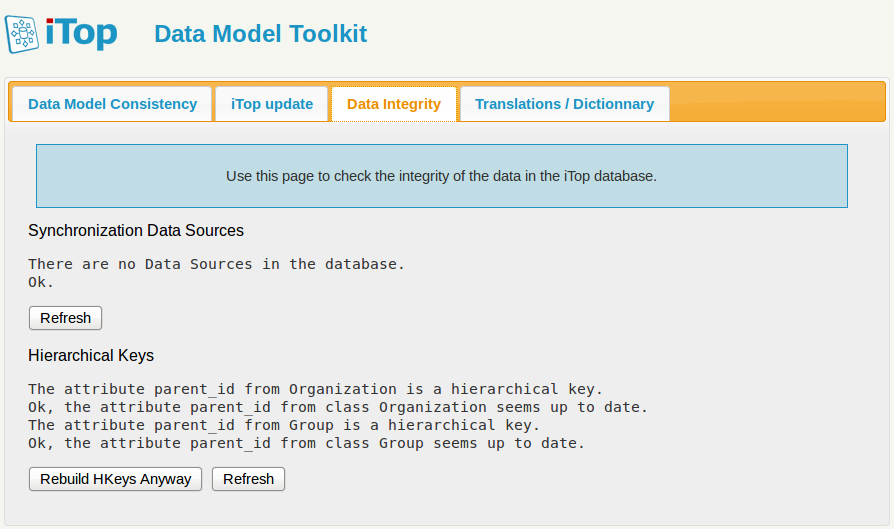Select the Data Integrity tab

[394, 104]
